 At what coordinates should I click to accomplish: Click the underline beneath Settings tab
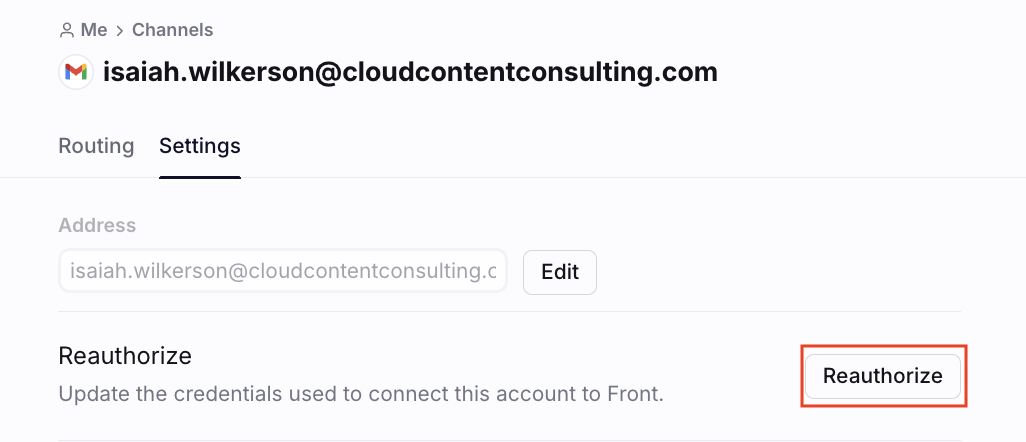[200, 177]
